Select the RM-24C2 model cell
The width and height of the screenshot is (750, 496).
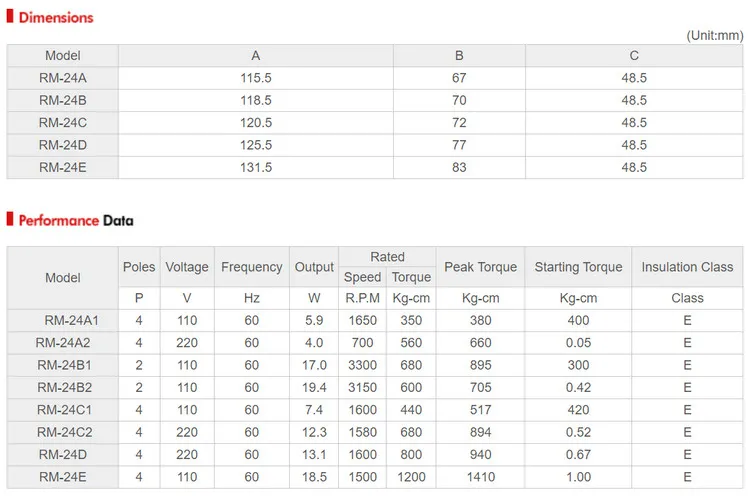[64, 432]
